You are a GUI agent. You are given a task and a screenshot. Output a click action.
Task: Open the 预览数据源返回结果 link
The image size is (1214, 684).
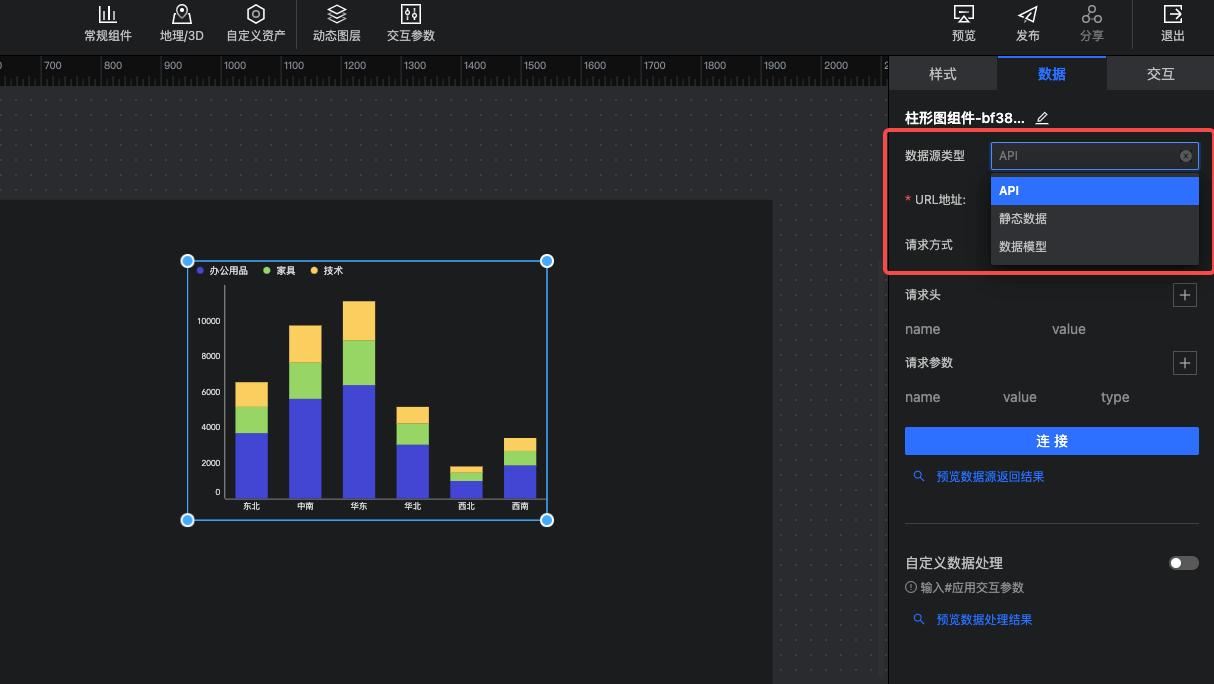[990, 477]
